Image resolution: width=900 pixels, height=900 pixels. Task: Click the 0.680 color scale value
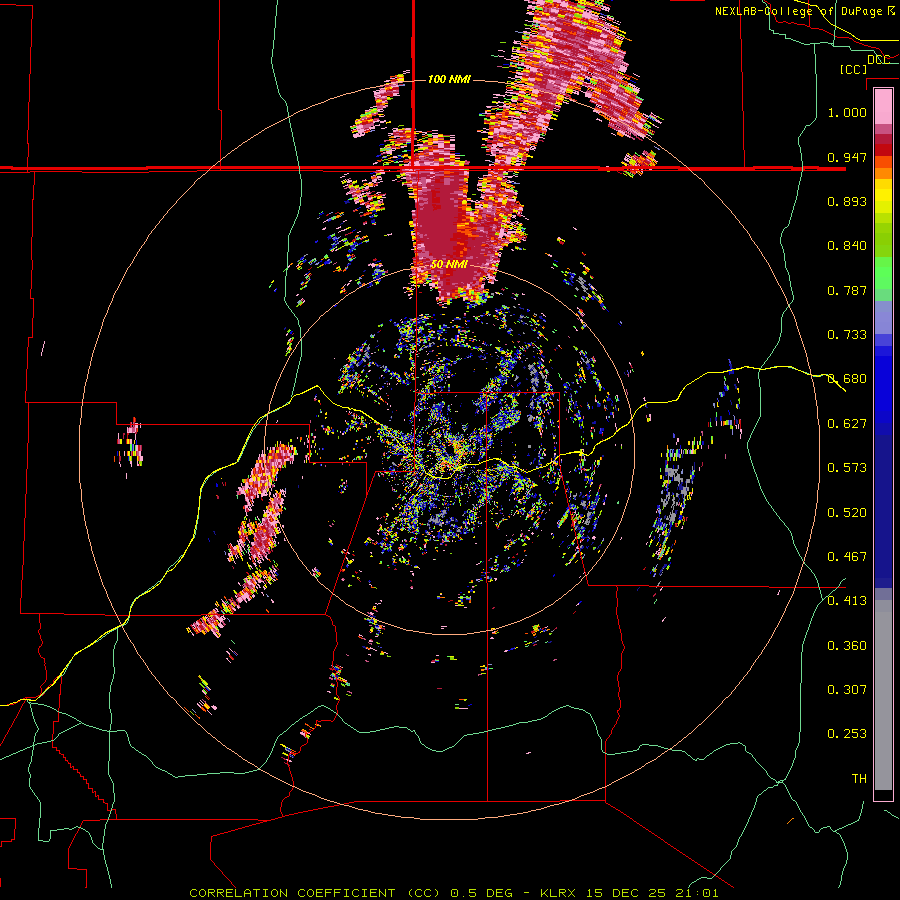click(847, 379)
